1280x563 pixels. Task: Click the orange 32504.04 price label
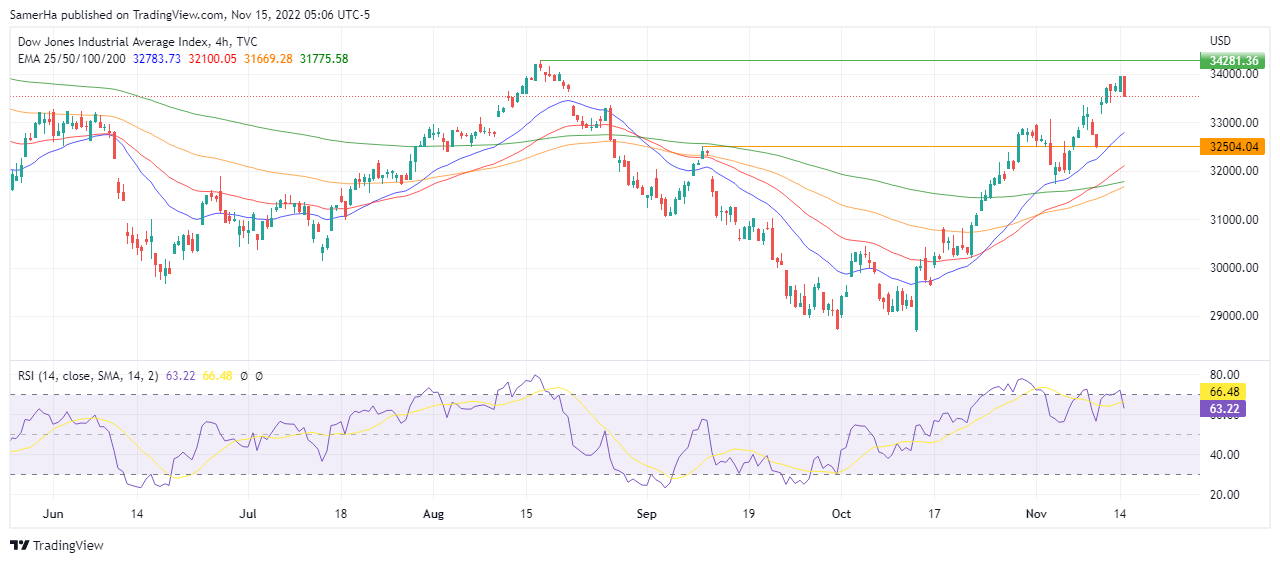coord(1235,147)
